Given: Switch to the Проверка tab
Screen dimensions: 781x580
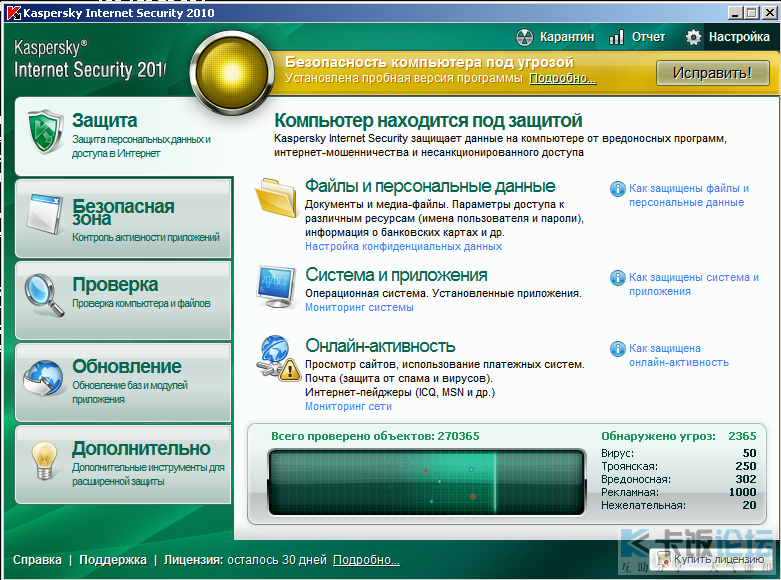Looking at the screenshot, I should tap(124, 300).
